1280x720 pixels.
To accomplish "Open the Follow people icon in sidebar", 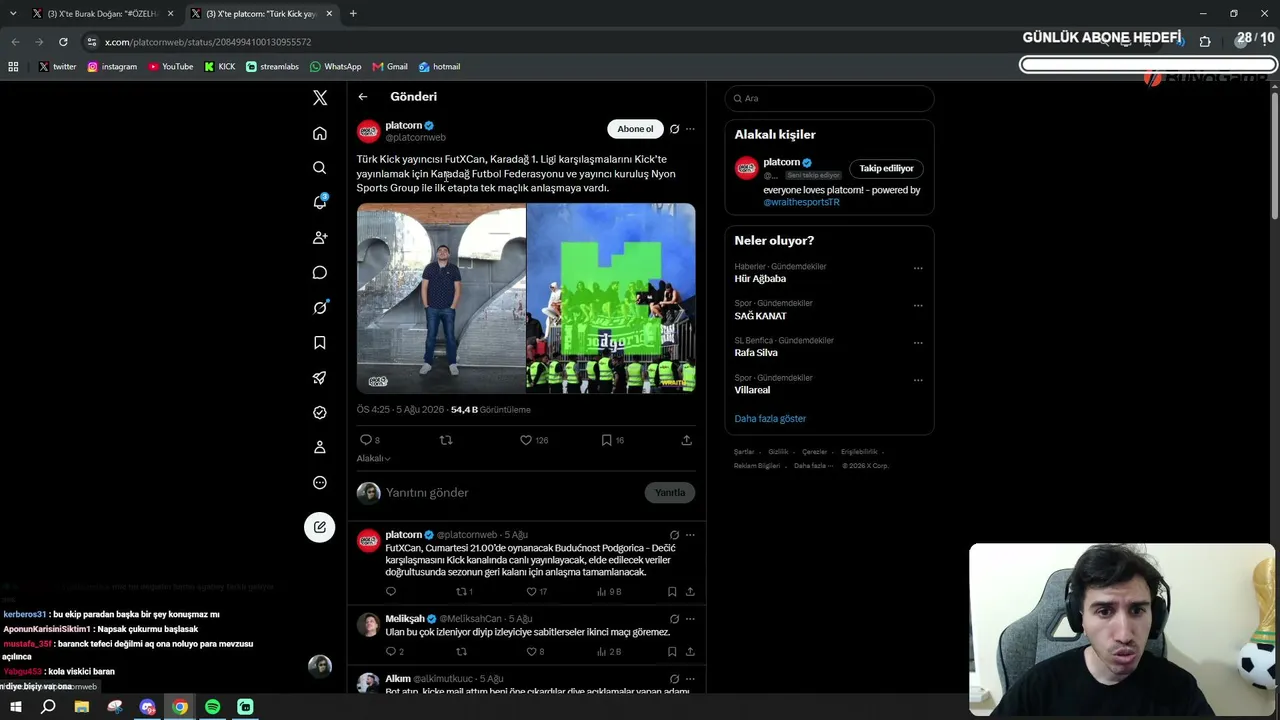I will pos(320,237).
